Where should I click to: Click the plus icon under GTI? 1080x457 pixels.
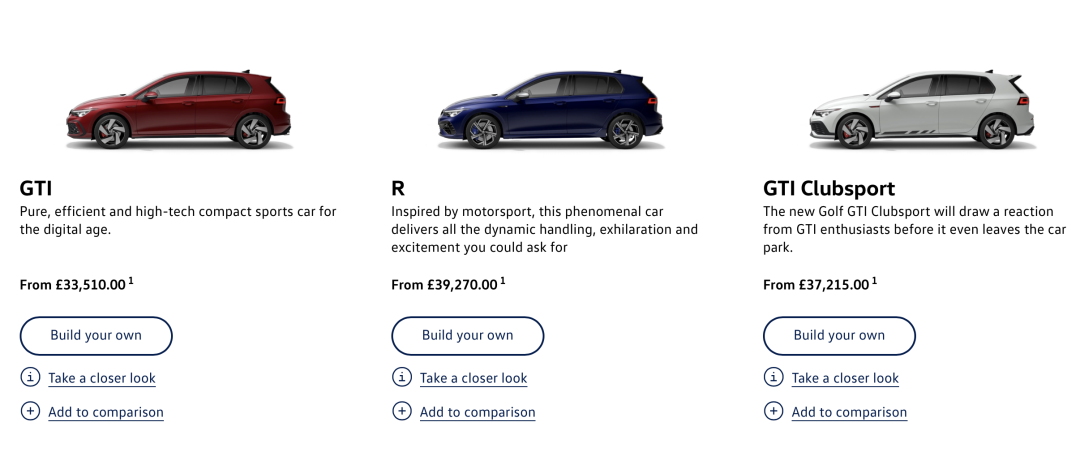[x=30, y=412]
